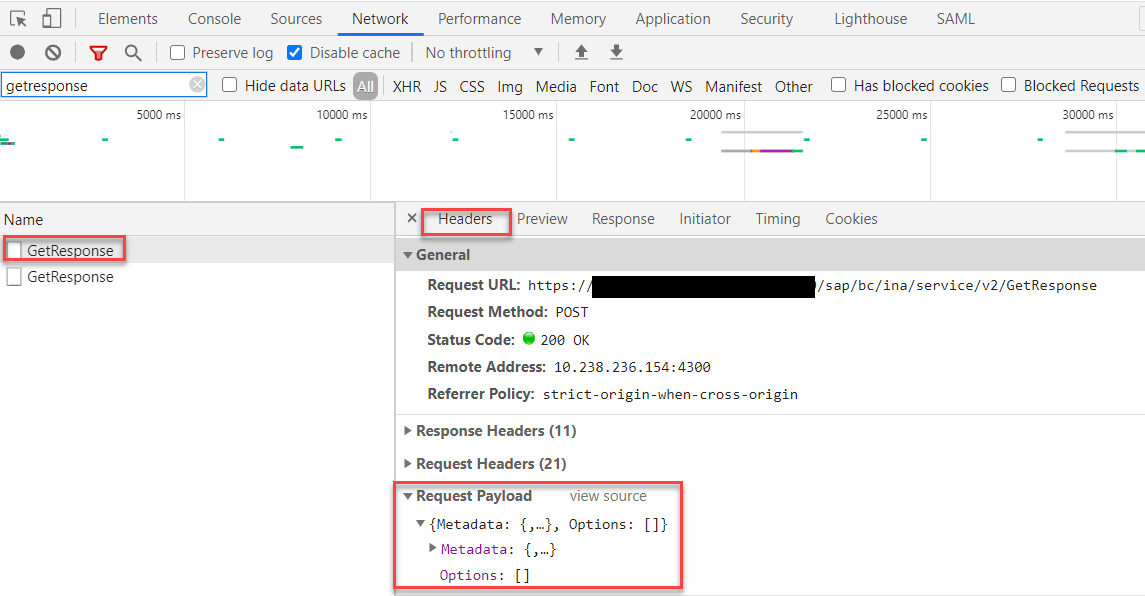This screenshot has width=1145, height=596.
Task: Filter requests by Other
Action: (793, 86)
